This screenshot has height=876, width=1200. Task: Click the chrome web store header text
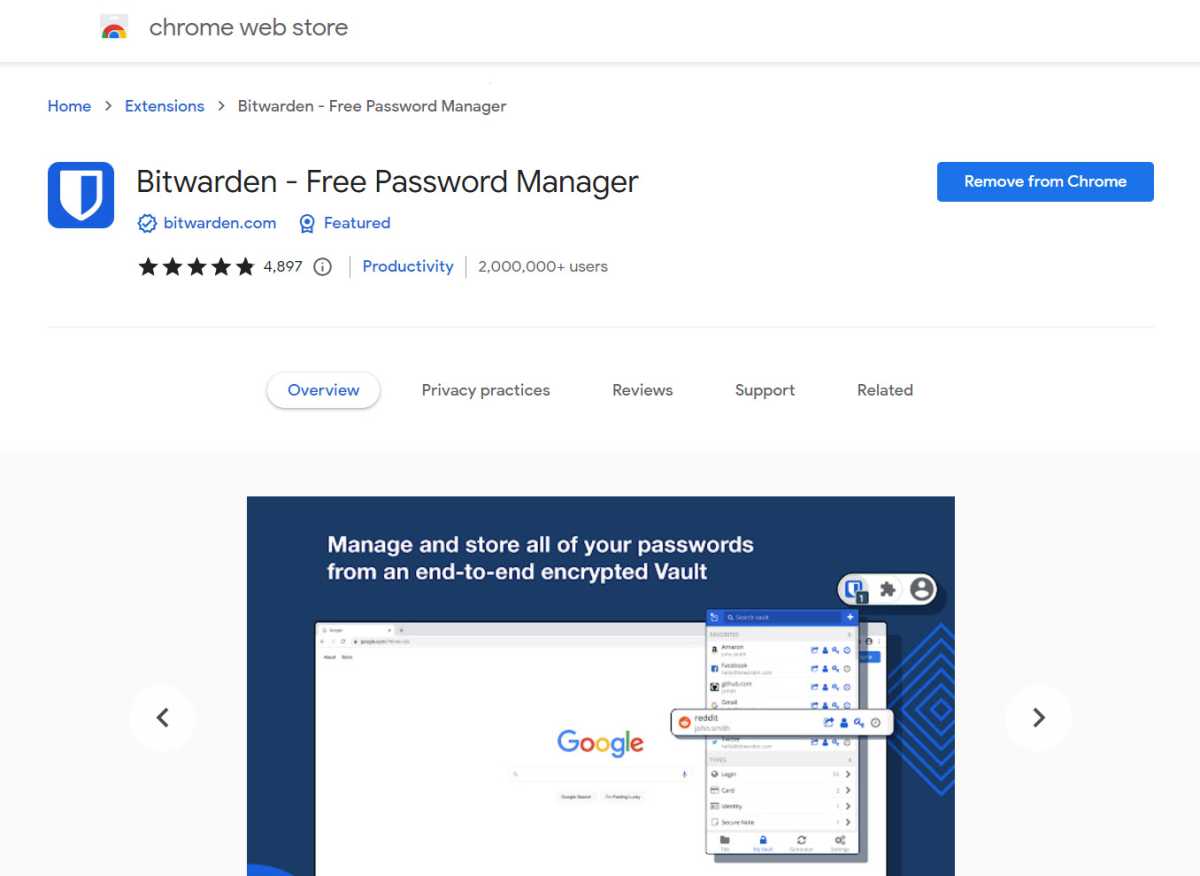coord(249,28)
